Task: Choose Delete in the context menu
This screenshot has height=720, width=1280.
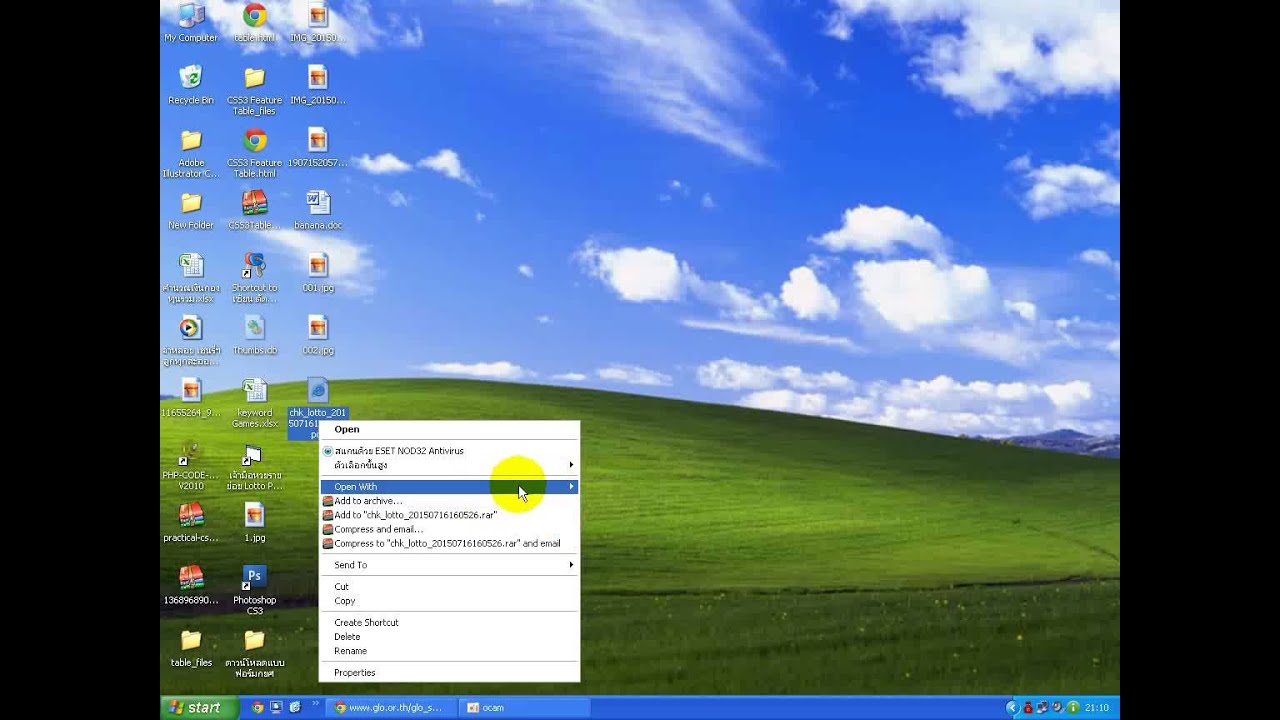Action: click(x=449, y=636)
